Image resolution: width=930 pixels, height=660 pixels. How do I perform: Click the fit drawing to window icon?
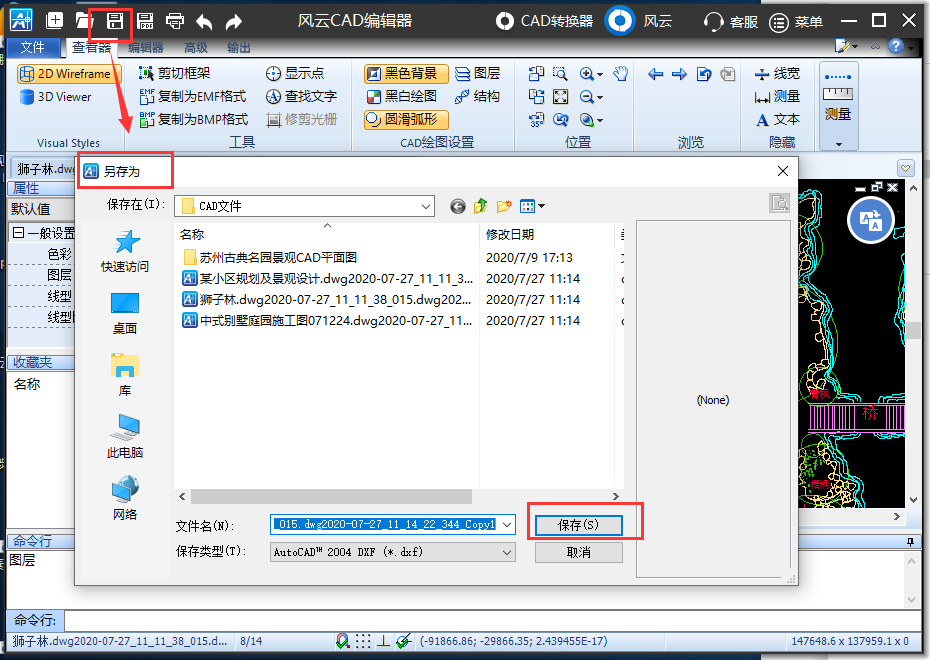(x=560, y=97)
